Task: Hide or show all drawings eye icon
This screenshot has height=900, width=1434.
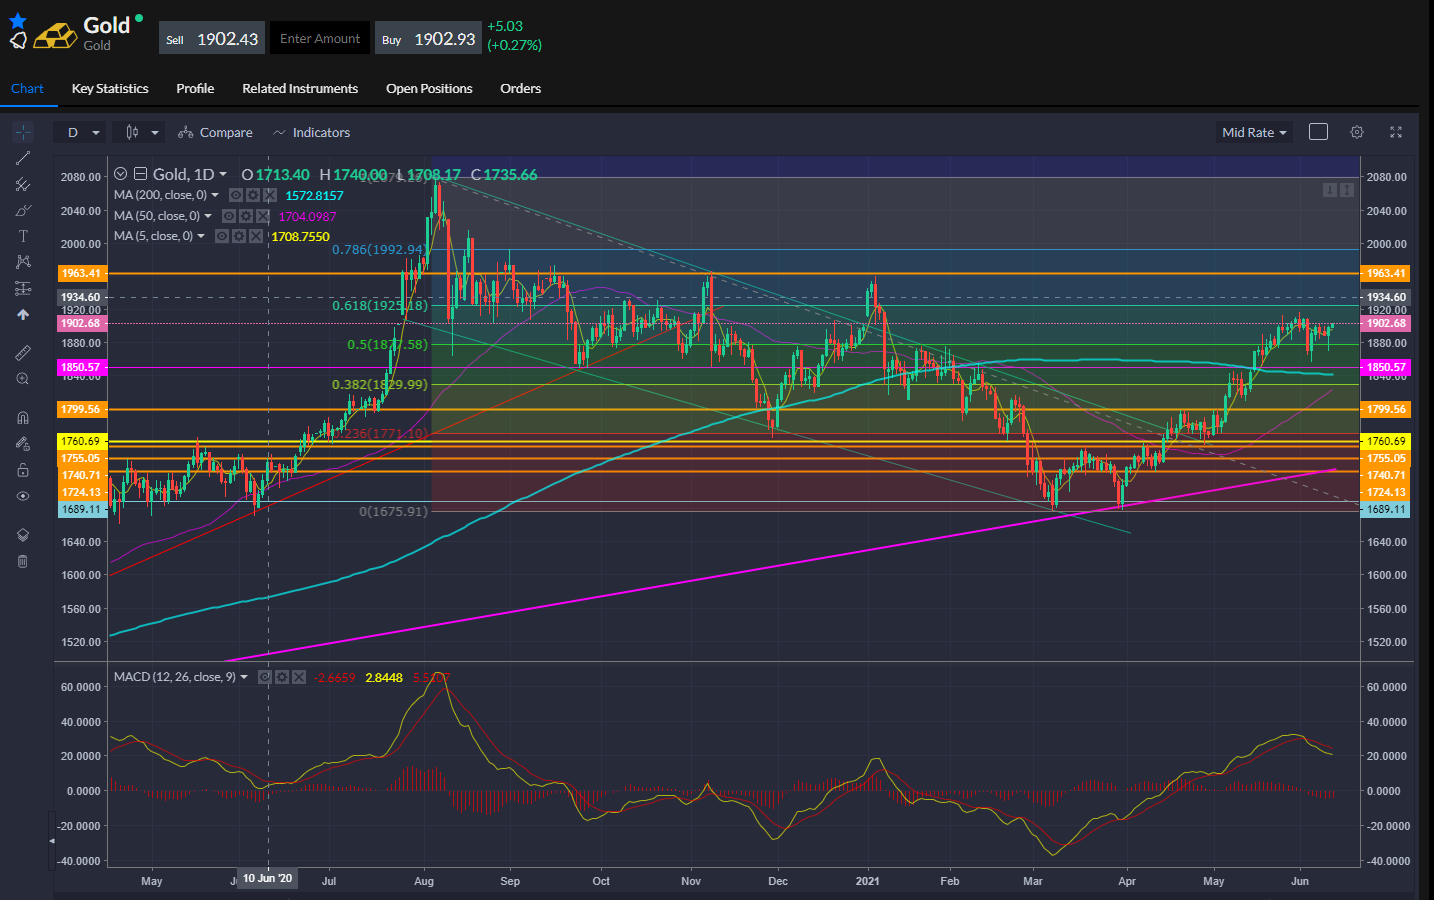Action: click(23, 496)
